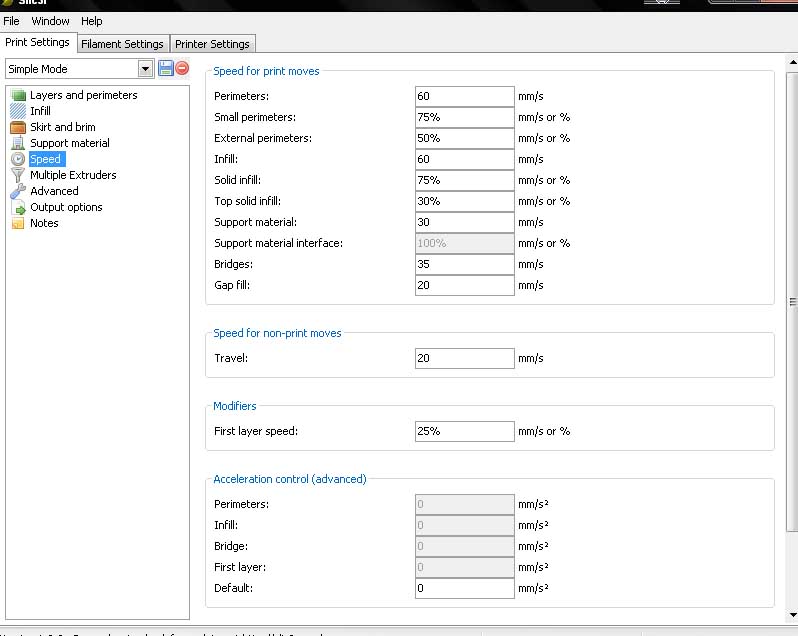The image size is (798, 636).
Task: Open the Window menu
Action: coord(50,21)
